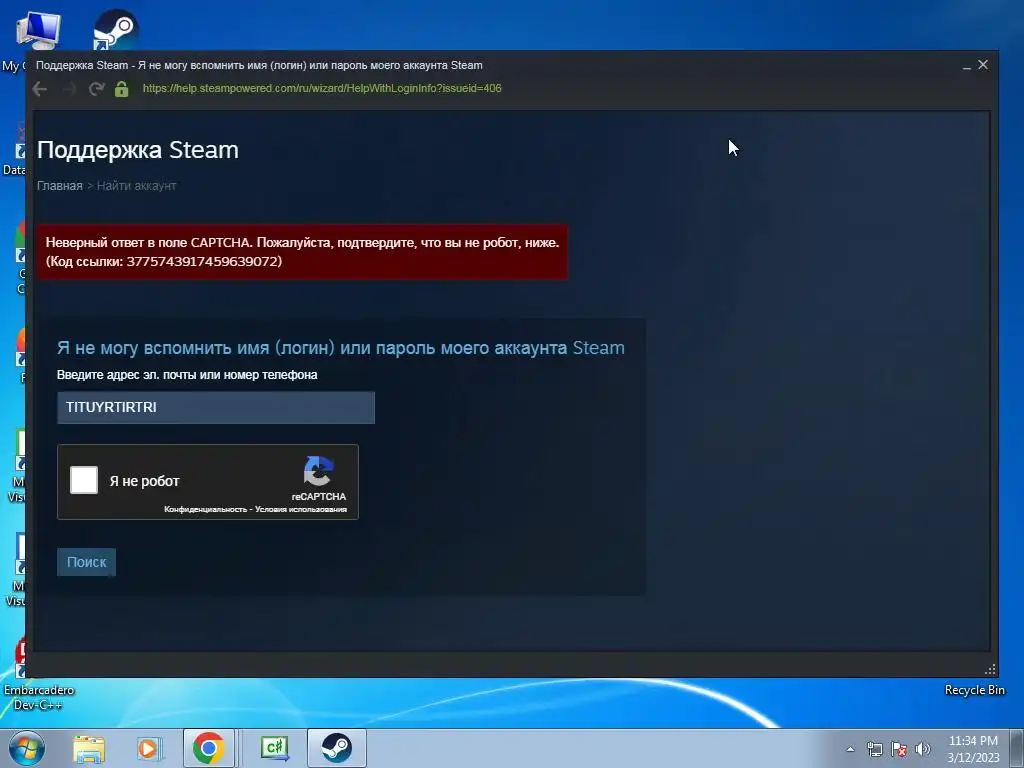Open the Windows Start menu

[x=27, y=748]
